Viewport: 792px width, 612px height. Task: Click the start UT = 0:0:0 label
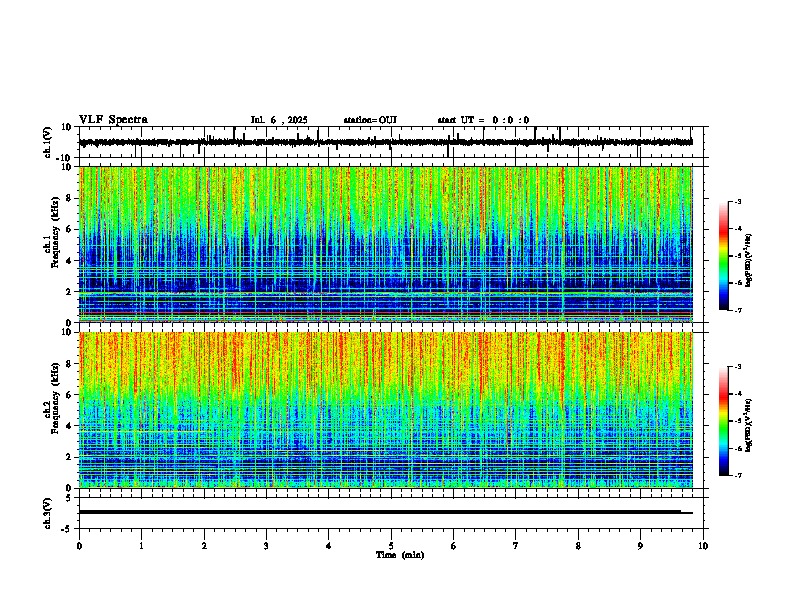(x=483, y=120)
